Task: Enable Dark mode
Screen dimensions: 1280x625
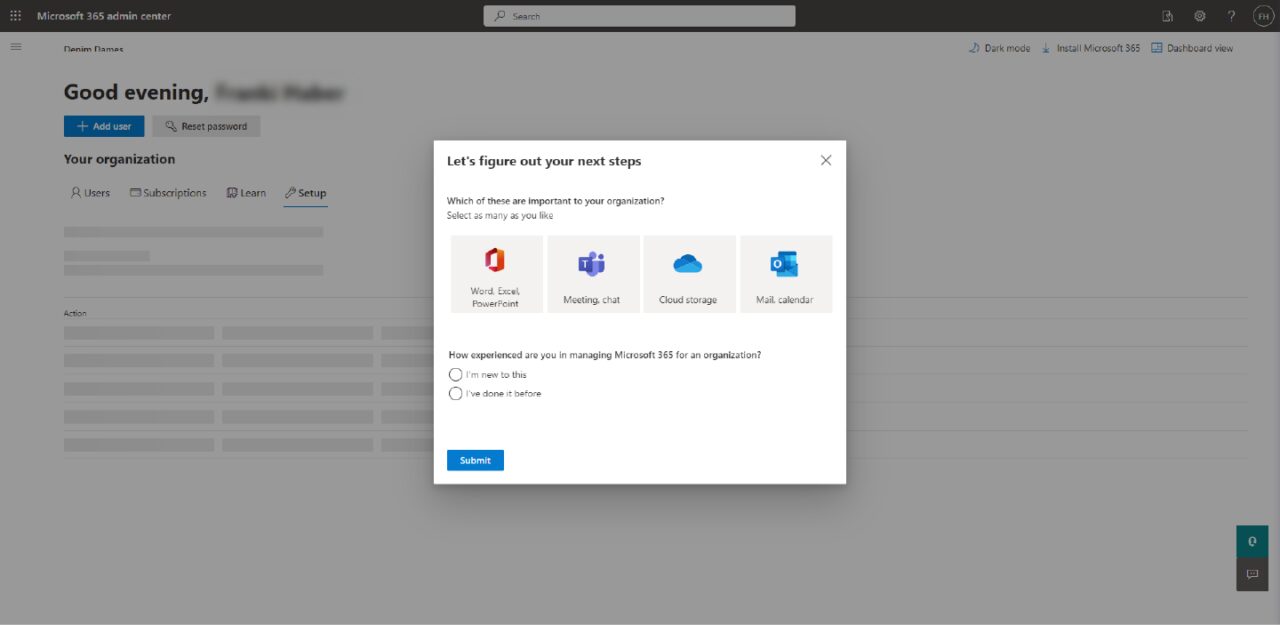Action: (x=999, y=47)
